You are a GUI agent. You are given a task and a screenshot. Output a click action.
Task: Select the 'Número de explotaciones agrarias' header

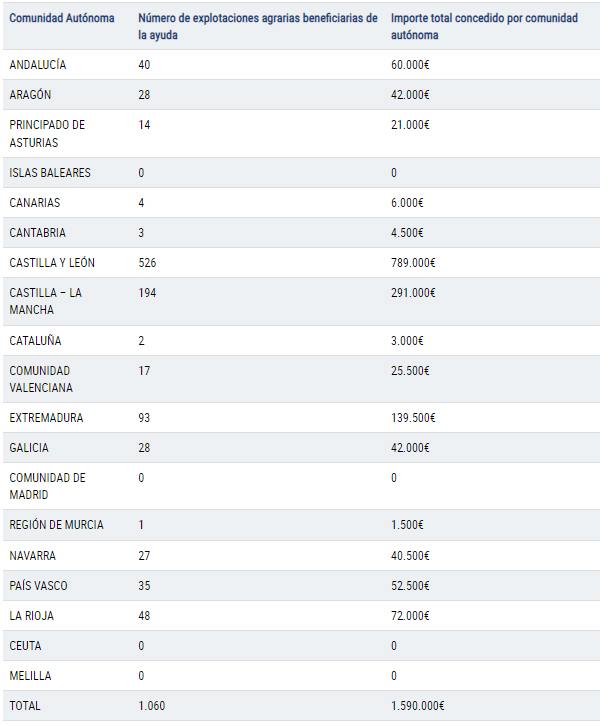point(257,26)
